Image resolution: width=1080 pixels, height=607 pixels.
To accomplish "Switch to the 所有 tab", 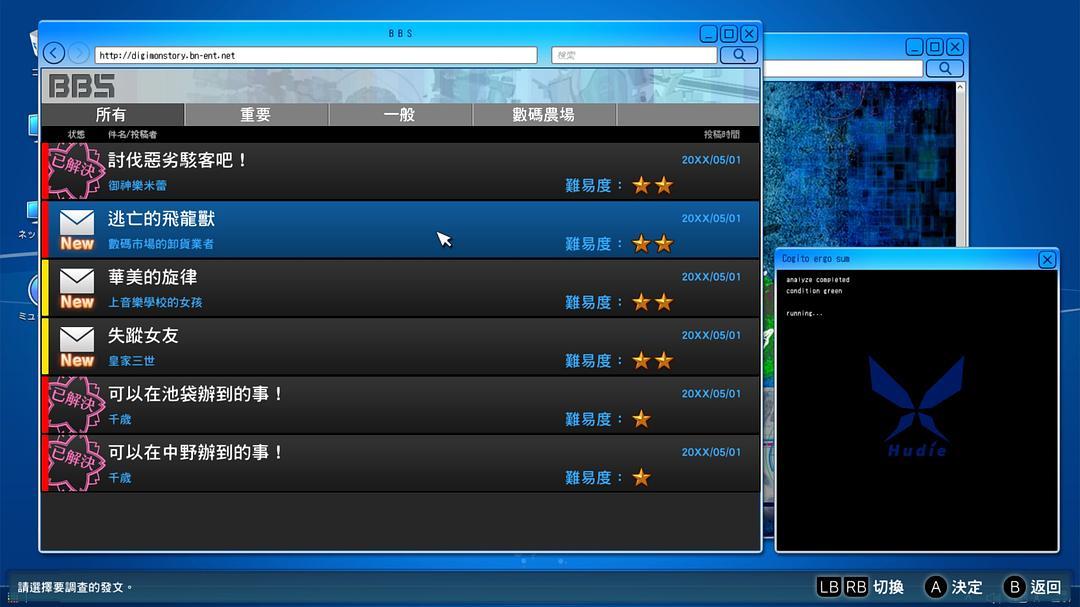I will click(111, 115).
